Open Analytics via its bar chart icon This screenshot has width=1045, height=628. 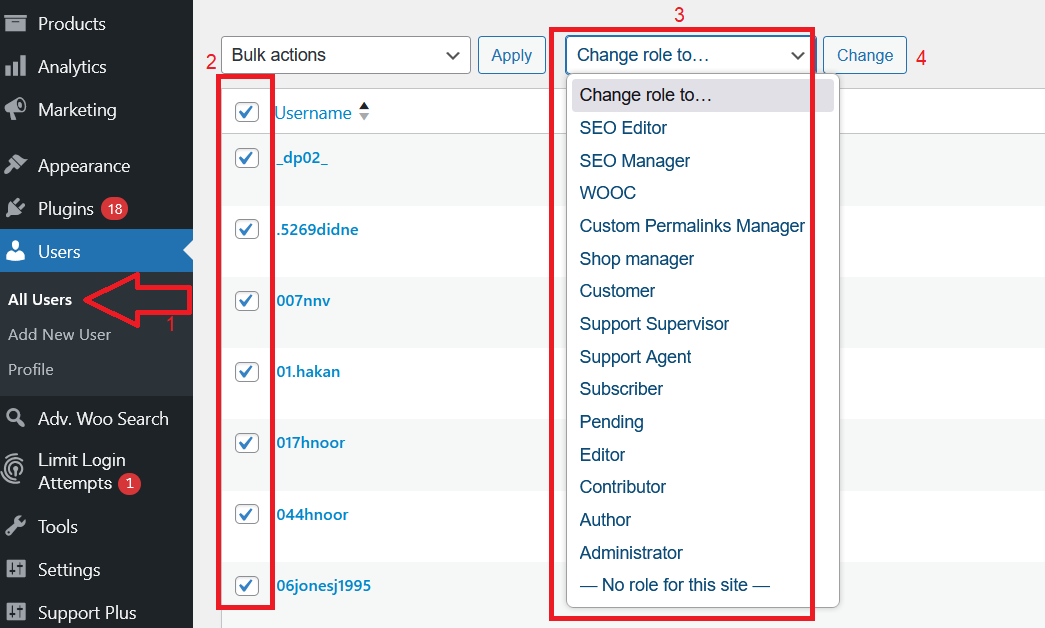click(15, 66)
